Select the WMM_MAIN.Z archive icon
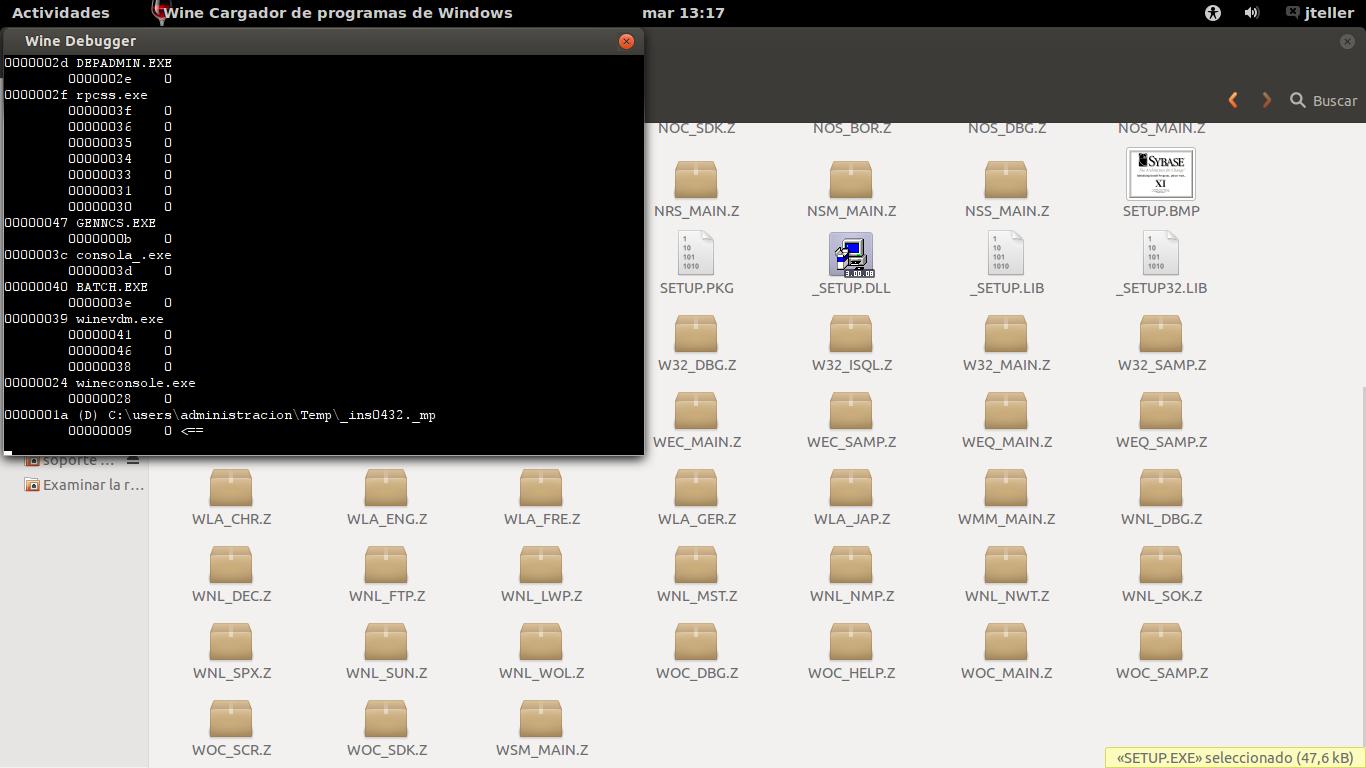Image resolution: width=1366 pixels, height=768 pixels. coord(1006,488)
